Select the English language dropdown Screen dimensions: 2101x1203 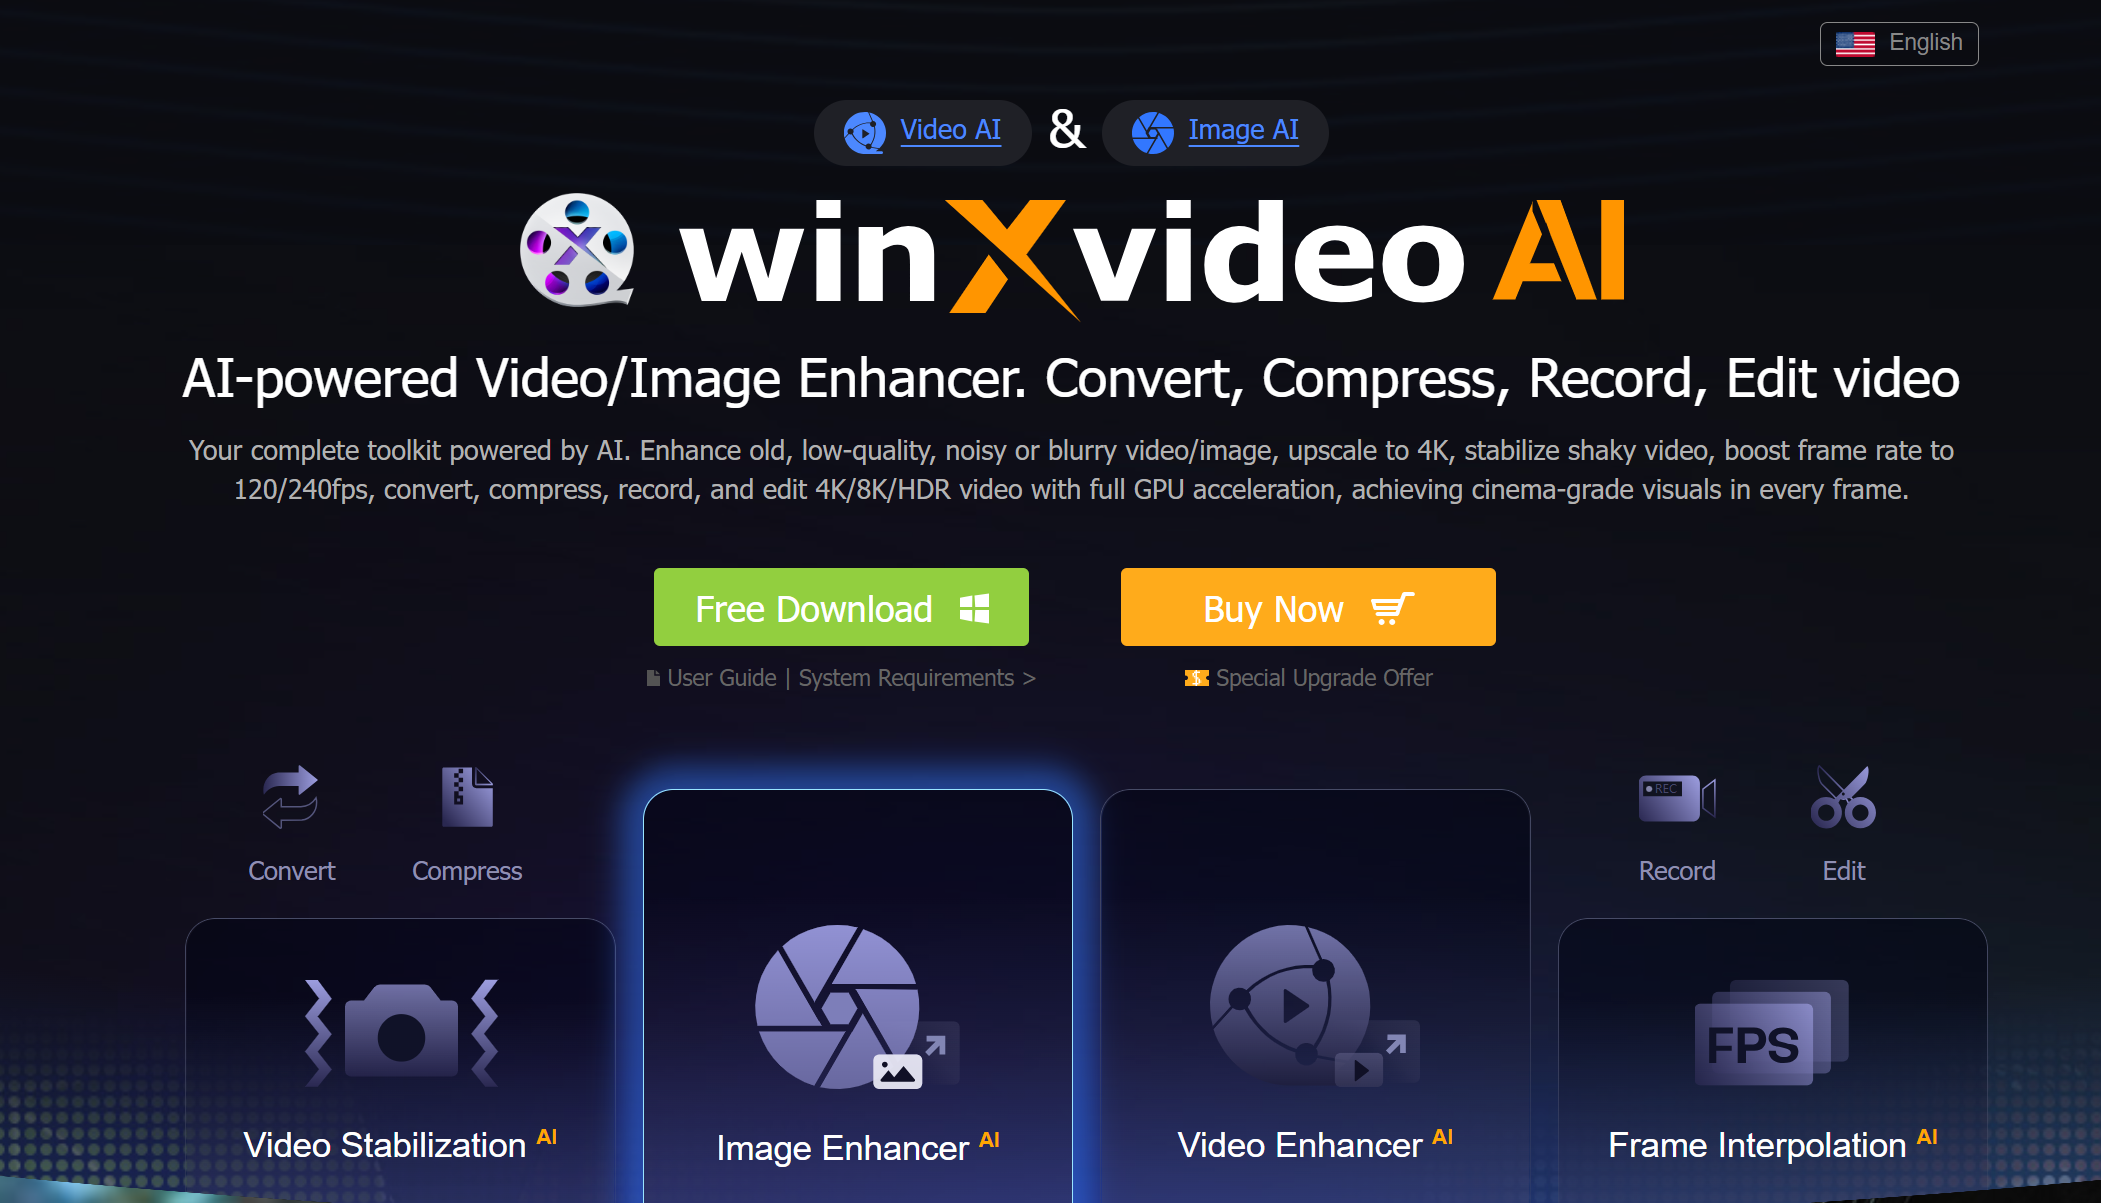1900,43
